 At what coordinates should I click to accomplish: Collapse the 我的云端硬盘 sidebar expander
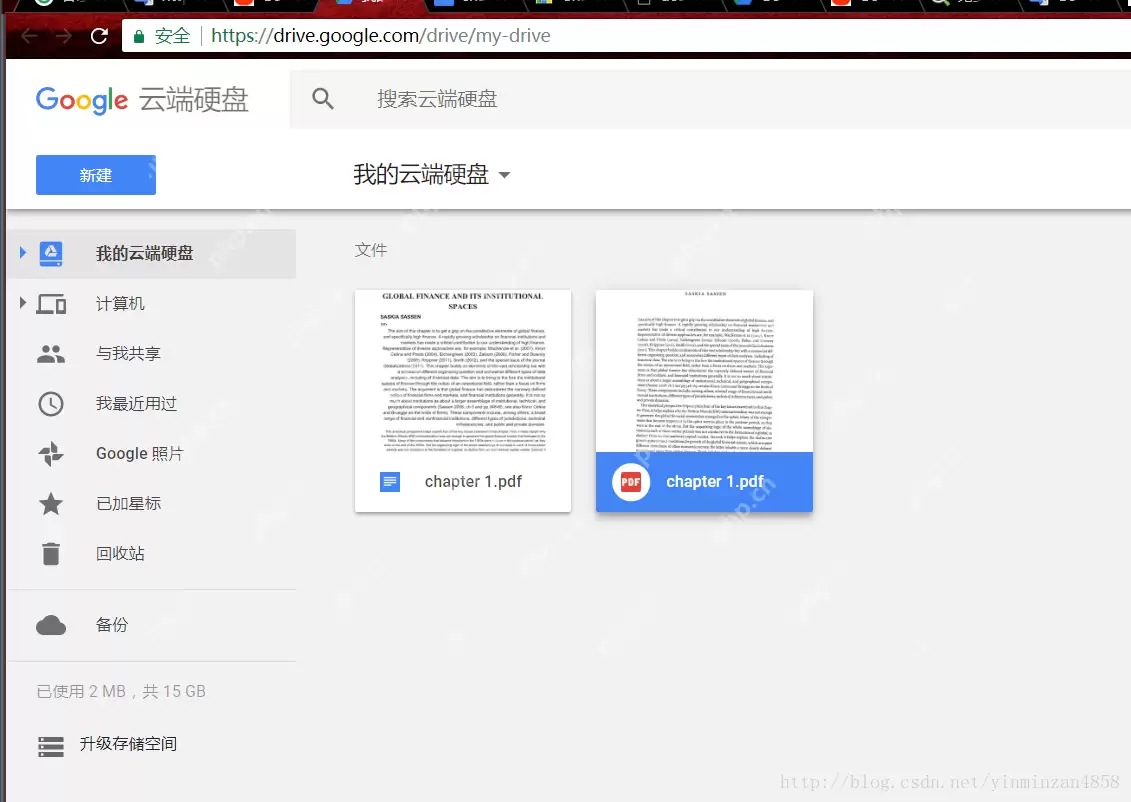coord(22,253)
